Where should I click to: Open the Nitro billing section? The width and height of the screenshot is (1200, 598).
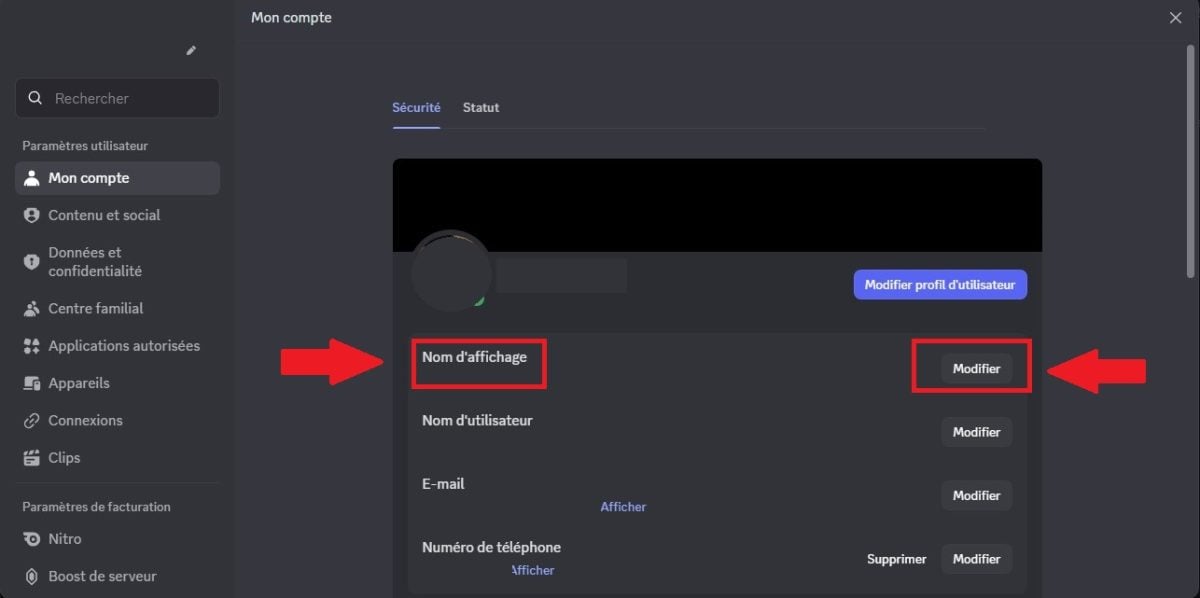[32, 539]
